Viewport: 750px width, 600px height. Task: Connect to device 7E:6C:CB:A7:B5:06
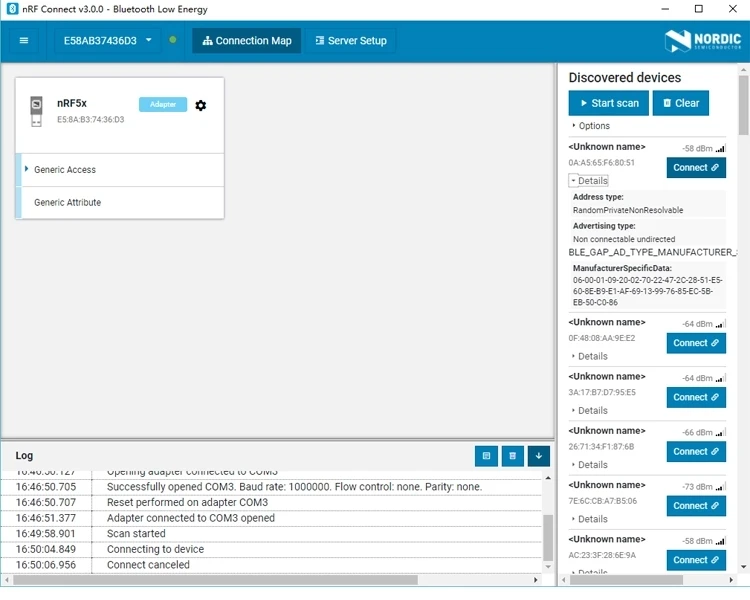click(x=696, y=506)
